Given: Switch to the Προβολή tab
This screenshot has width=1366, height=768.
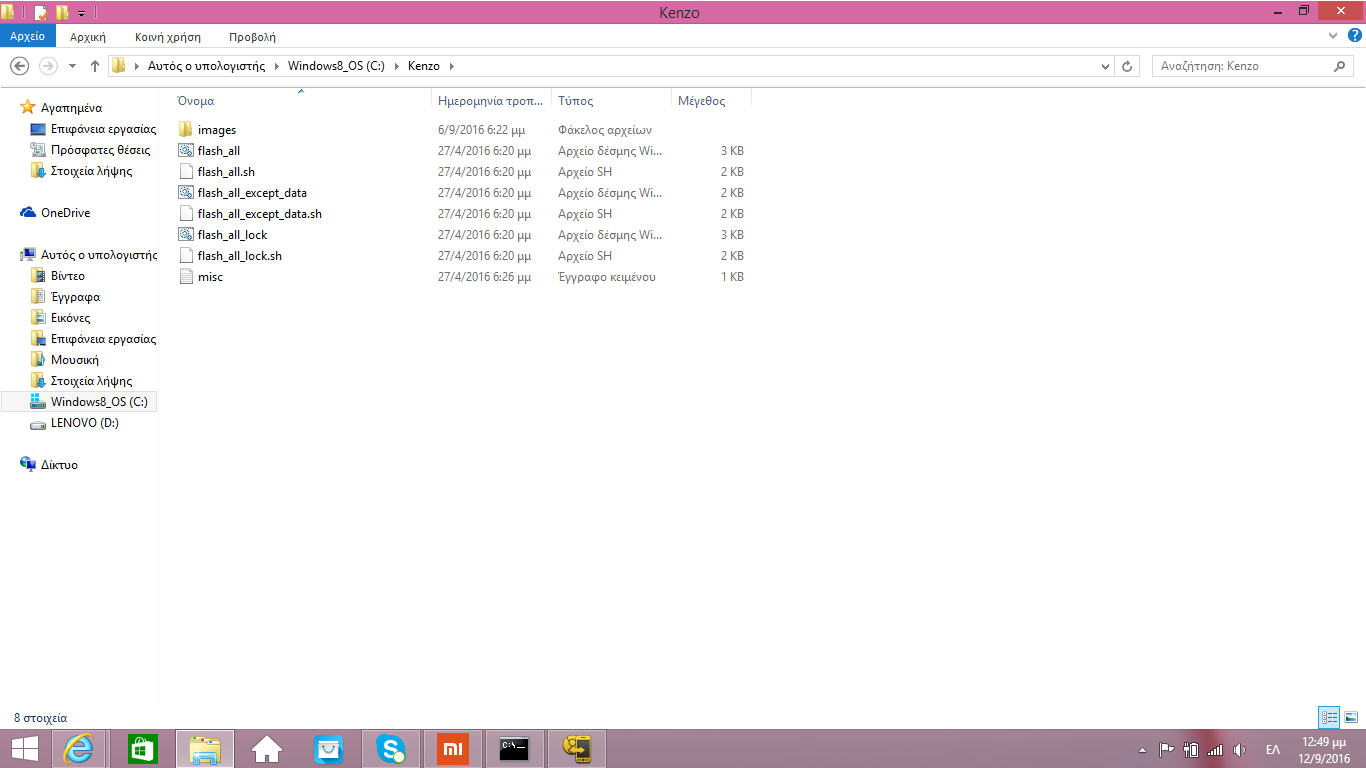Looking at the screenshot, I should (x=252, y=37).
